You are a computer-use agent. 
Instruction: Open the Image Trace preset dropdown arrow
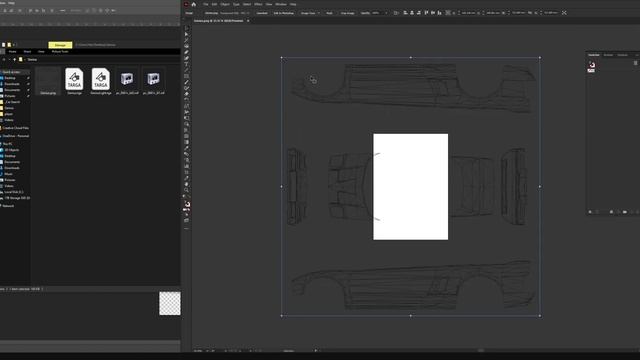point(319,13)
